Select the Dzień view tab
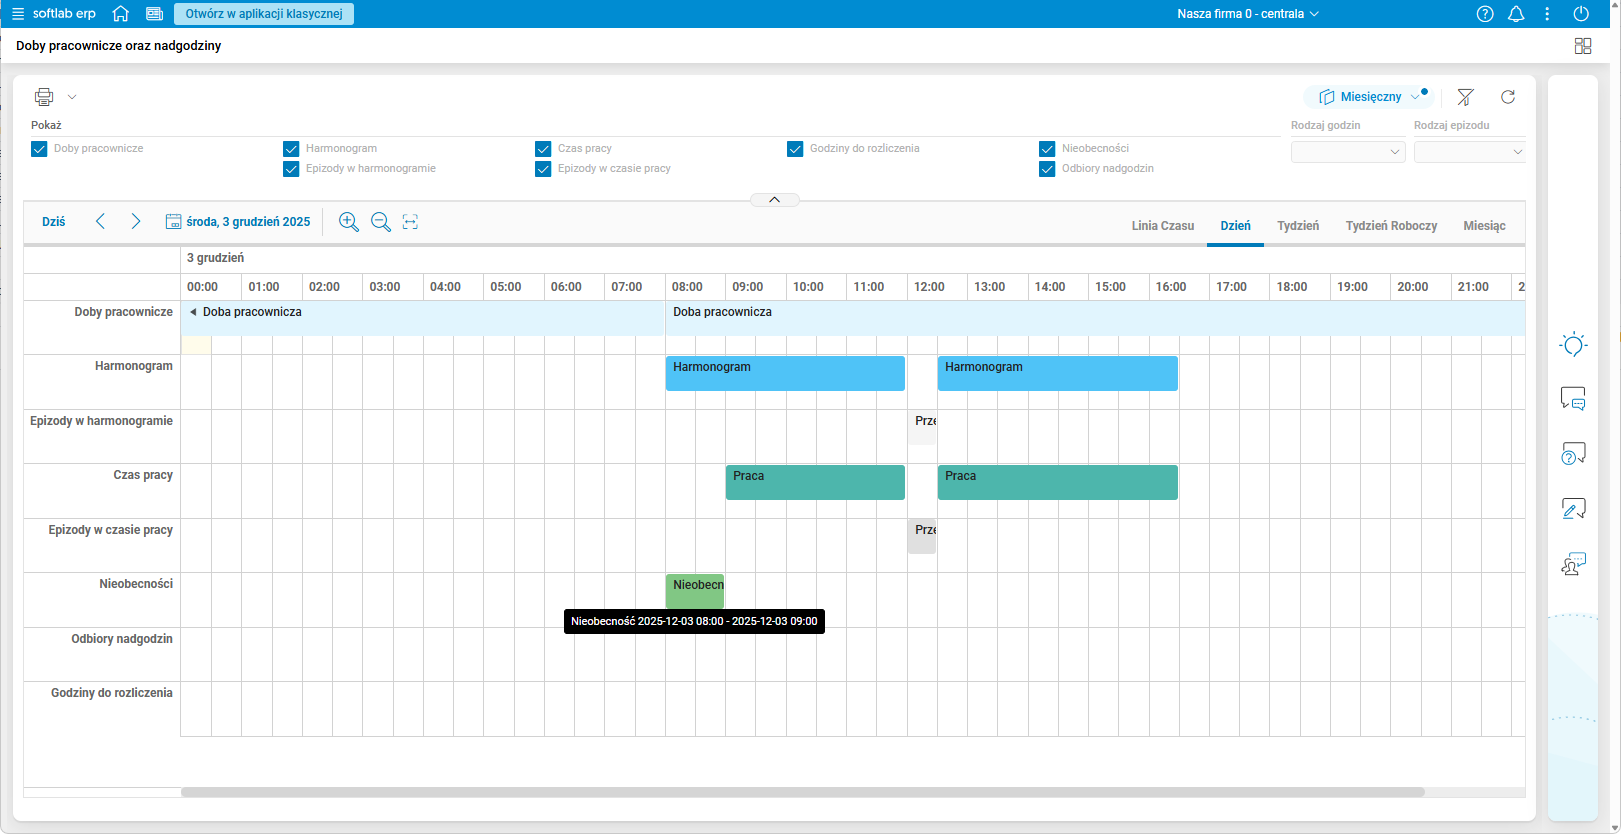 (1235, 226)
